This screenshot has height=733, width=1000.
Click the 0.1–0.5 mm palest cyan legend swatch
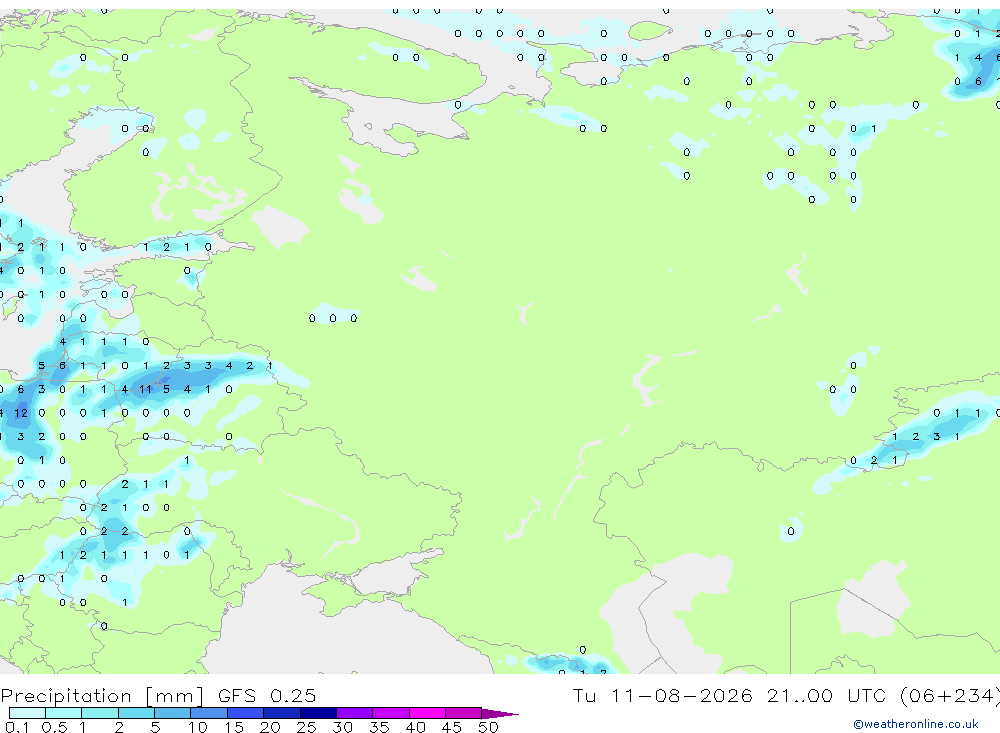[27, 713]
